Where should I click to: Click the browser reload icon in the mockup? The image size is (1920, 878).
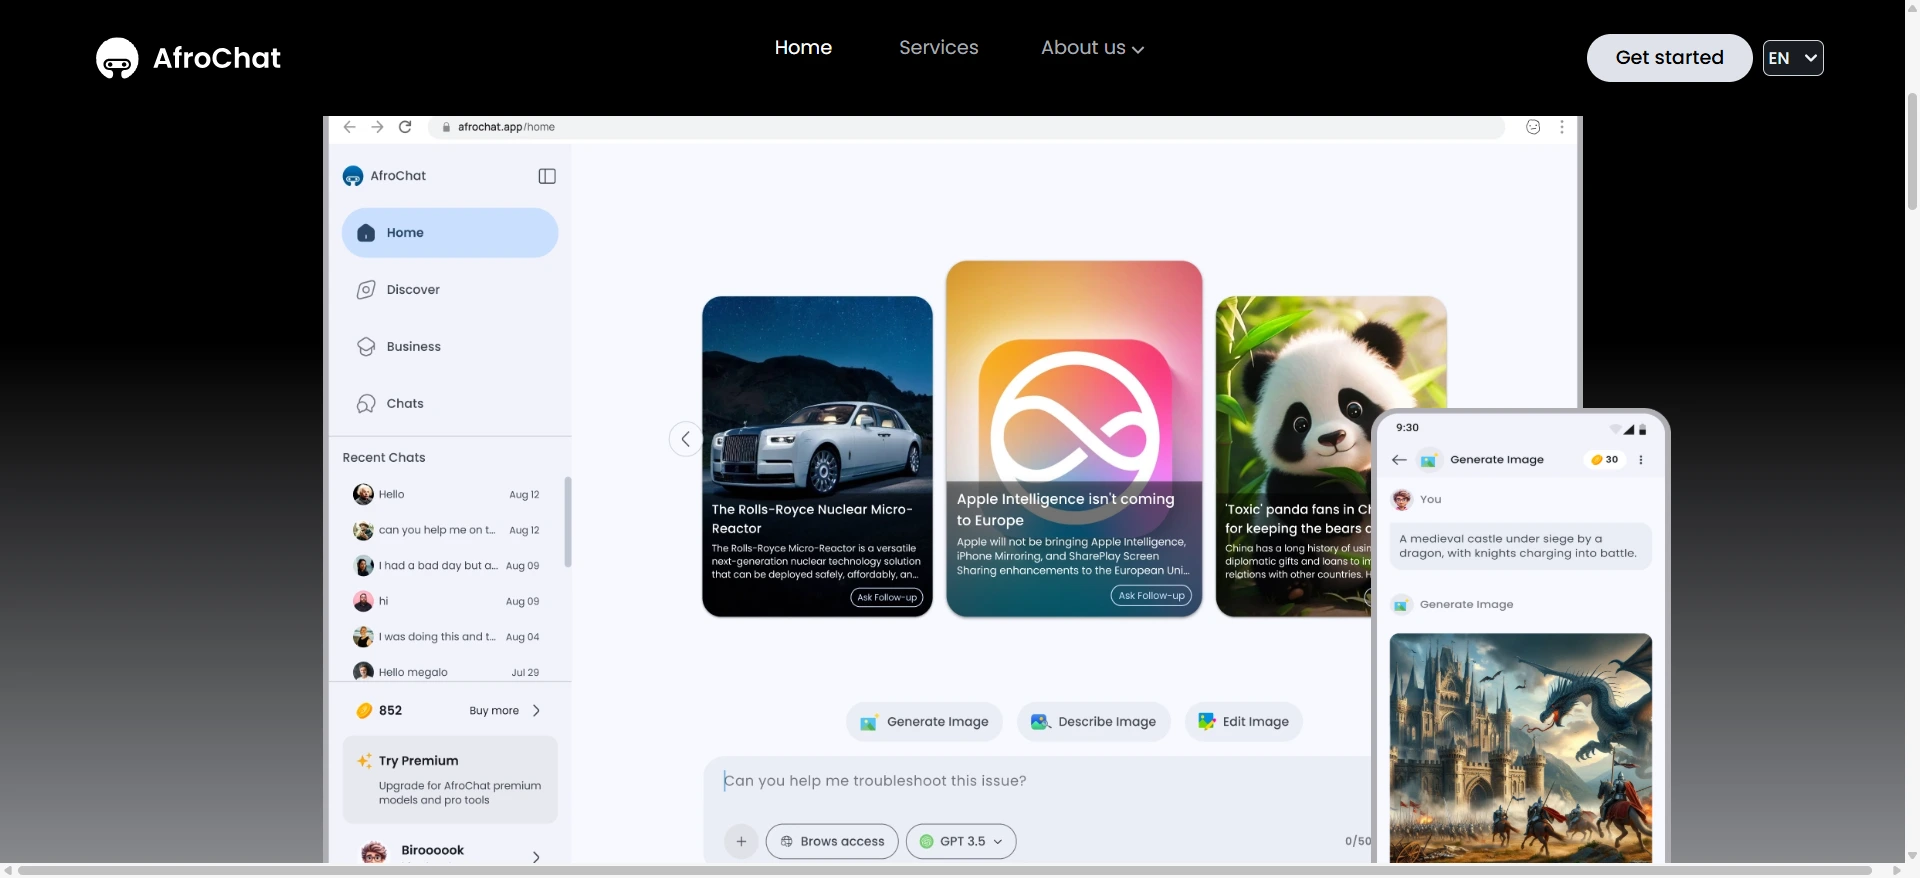[405, 127]
